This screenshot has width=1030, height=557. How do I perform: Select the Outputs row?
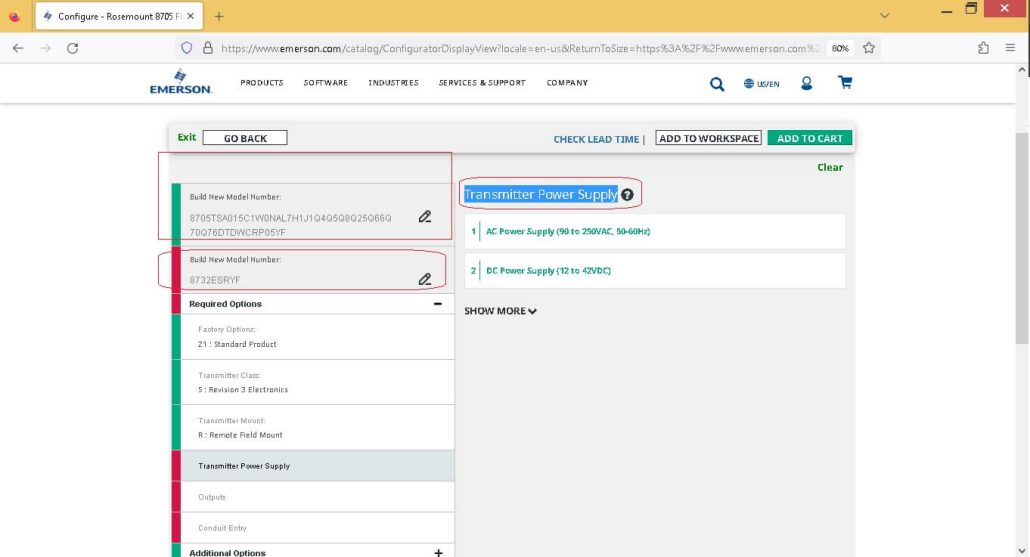pyautogui.click(x=317, y=497)
